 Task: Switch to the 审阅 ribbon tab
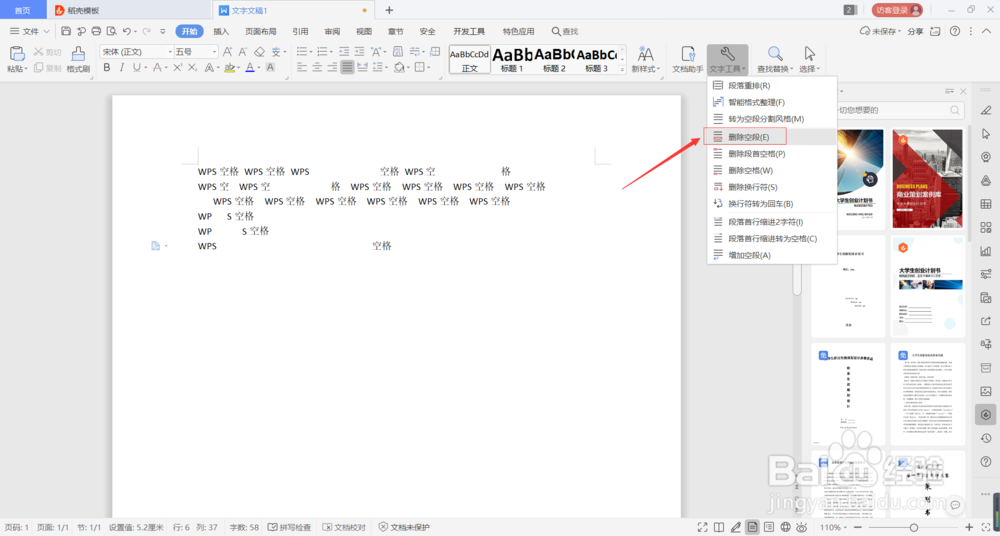click(x=332, y=31)
